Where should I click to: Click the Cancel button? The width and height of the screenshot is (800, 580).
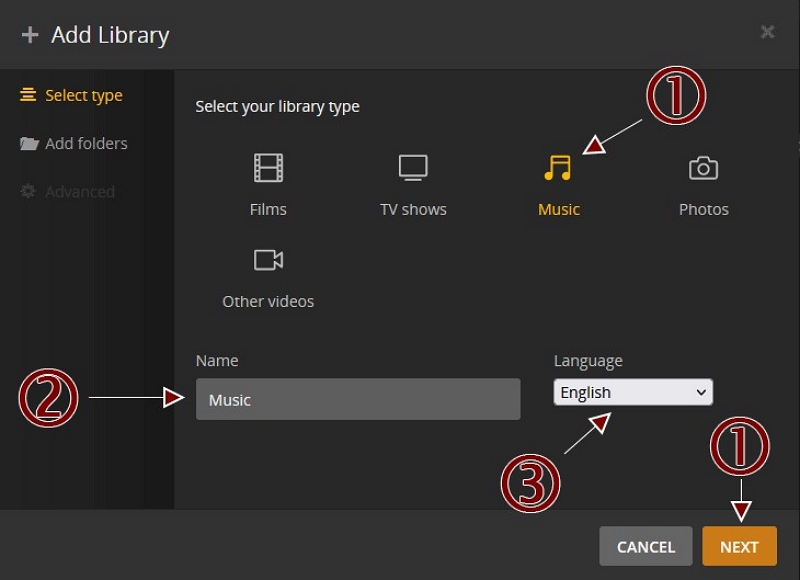[645, 546]
